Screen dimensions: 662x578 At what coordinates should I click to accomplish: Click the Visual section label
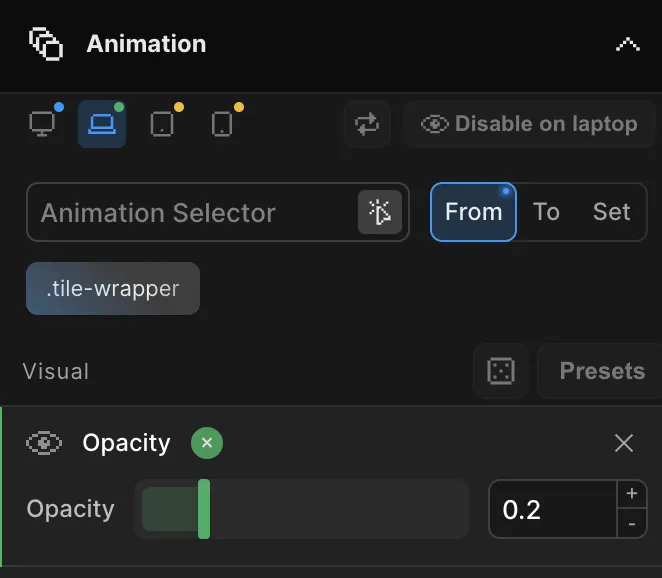click(x=56, y=372)
